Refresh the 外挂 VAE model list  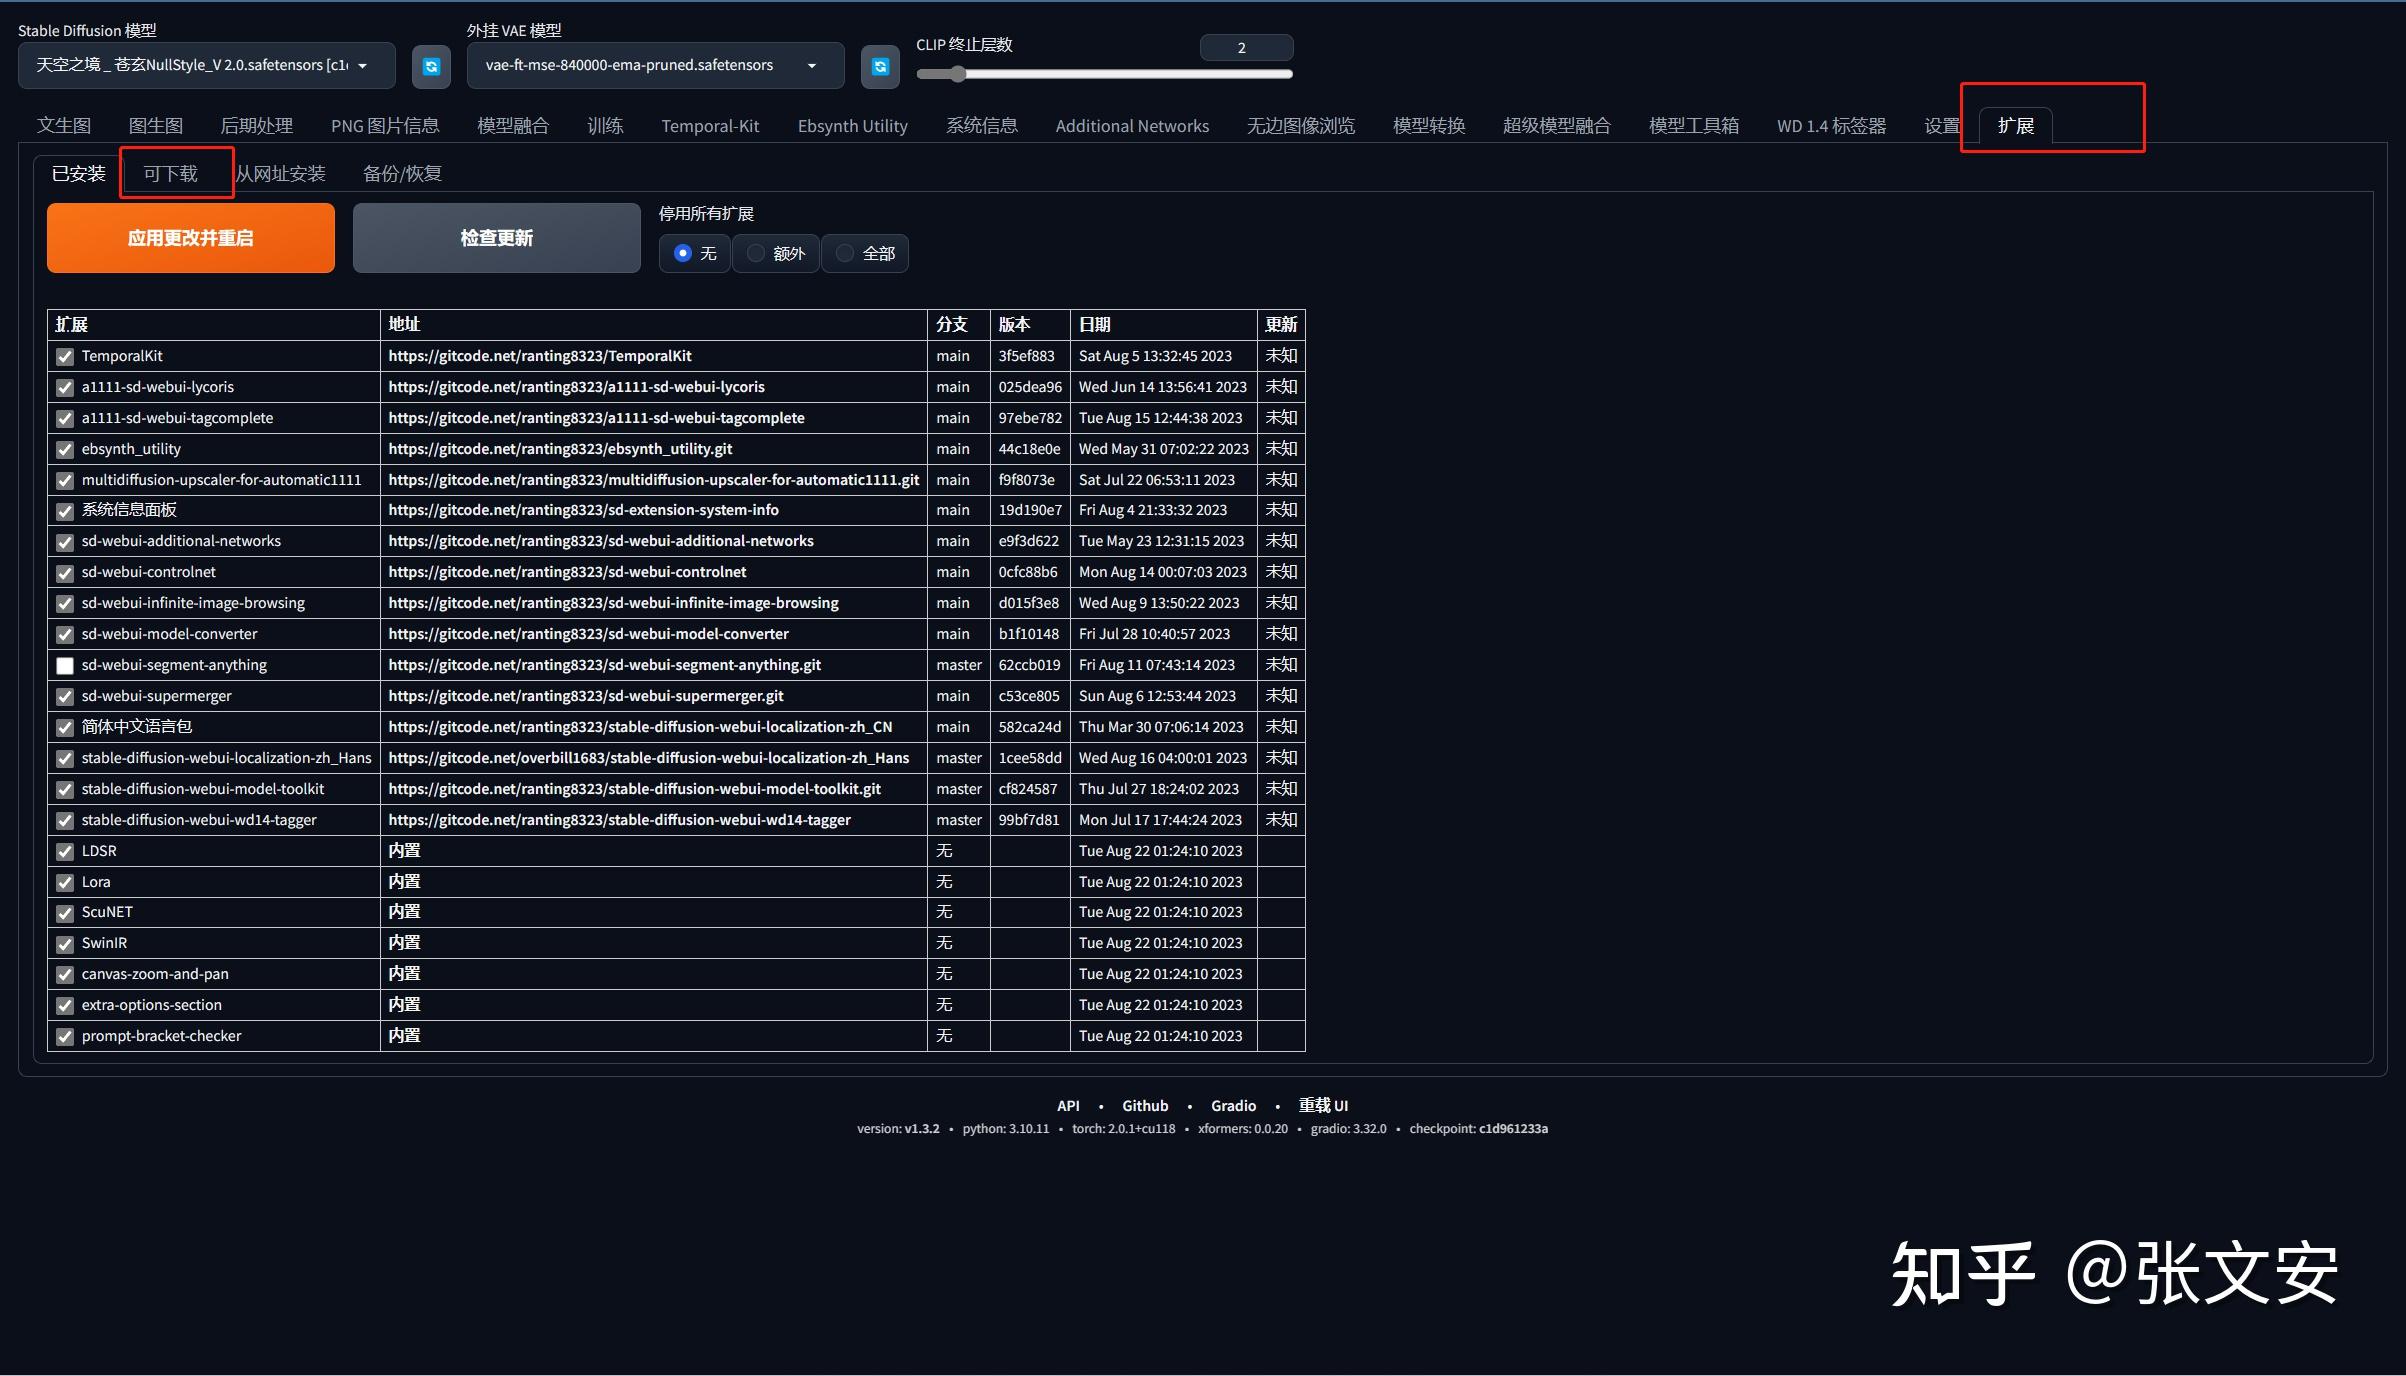[x=880, y=66]
